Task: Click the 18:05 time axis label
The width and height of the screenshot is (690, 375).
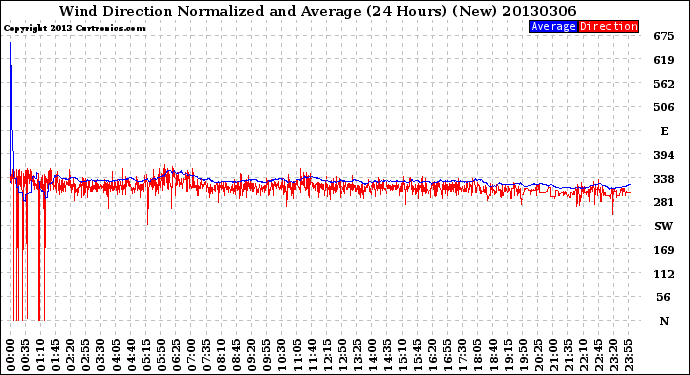Action: pos(478,355)
